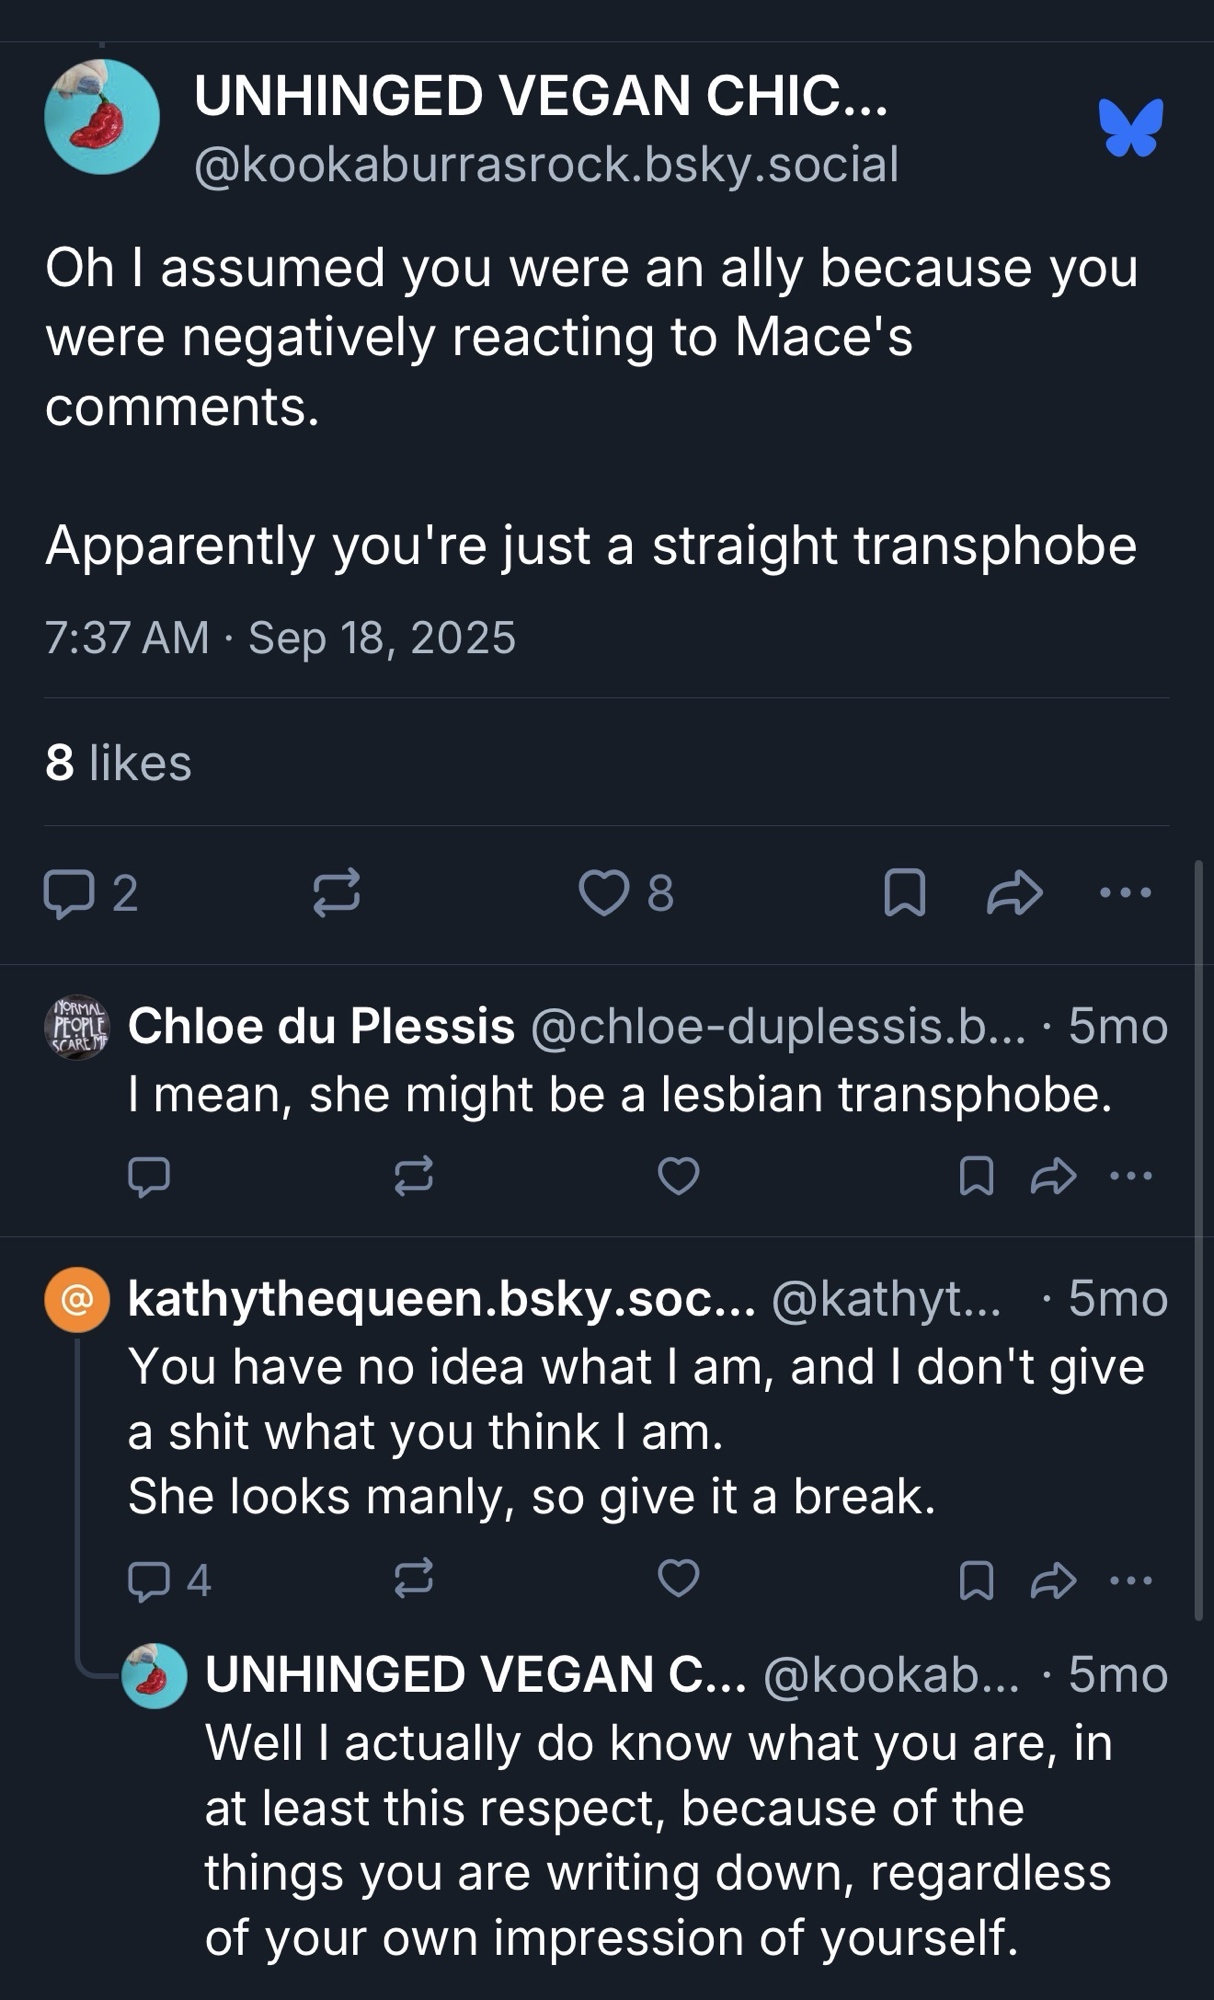Image resolution: width=1214 pixels, height=2000 pixels.
Task: Click the scrollbar on the right edge
Action: pos(1199,1240)
